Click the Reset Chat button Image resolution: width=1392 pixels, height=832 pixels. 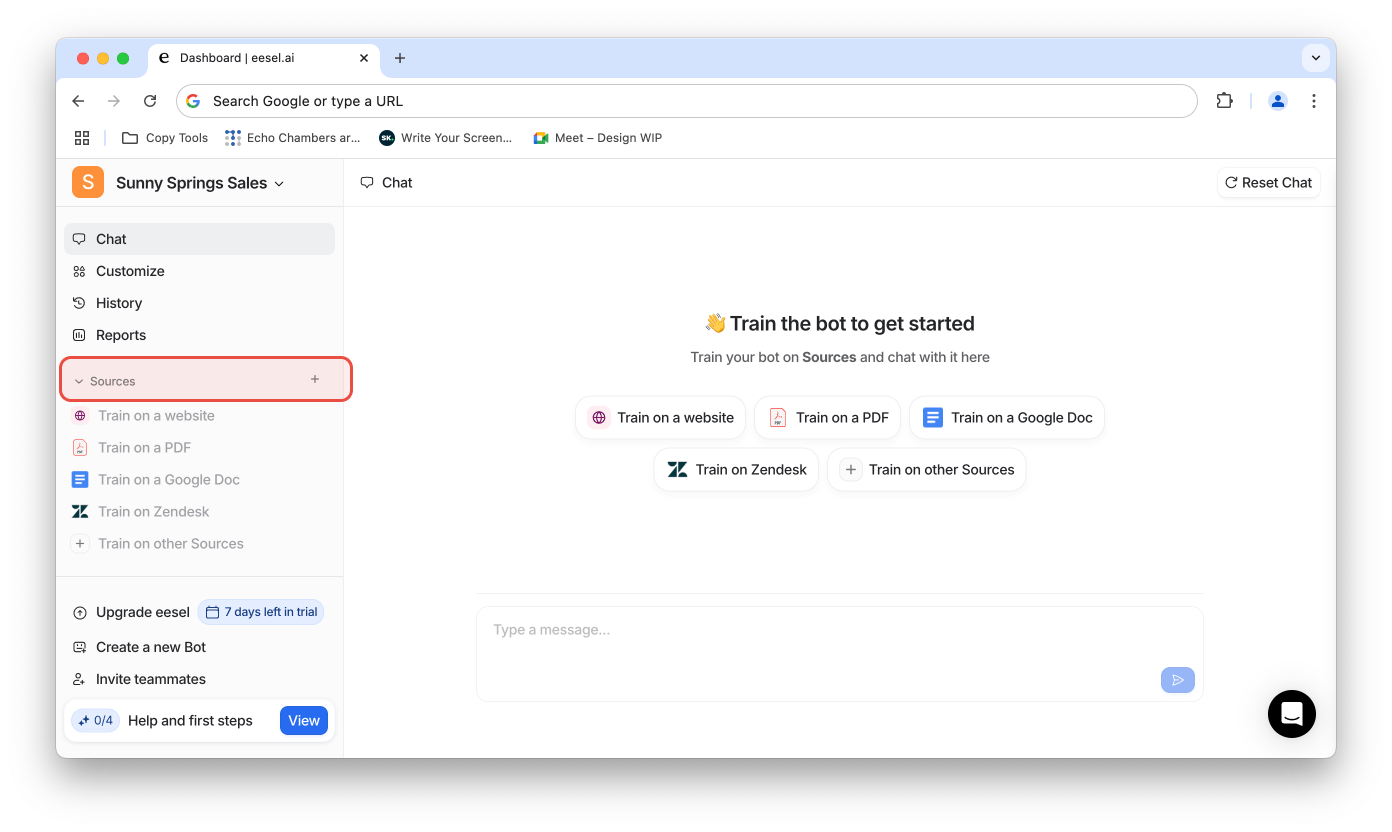1269,183
